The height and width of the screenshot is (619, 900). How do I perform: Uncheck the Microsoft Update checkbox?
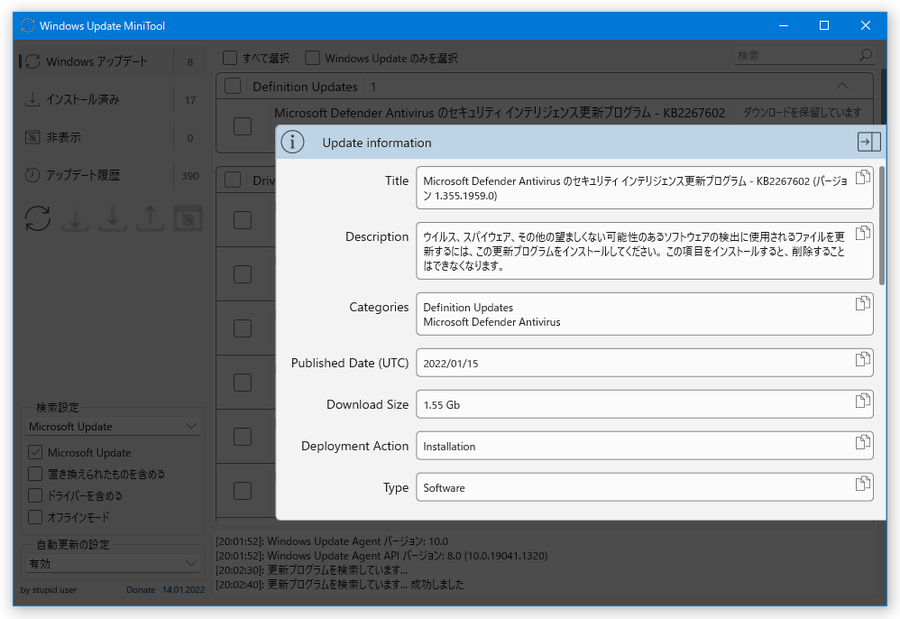click(x=35, y=452)
